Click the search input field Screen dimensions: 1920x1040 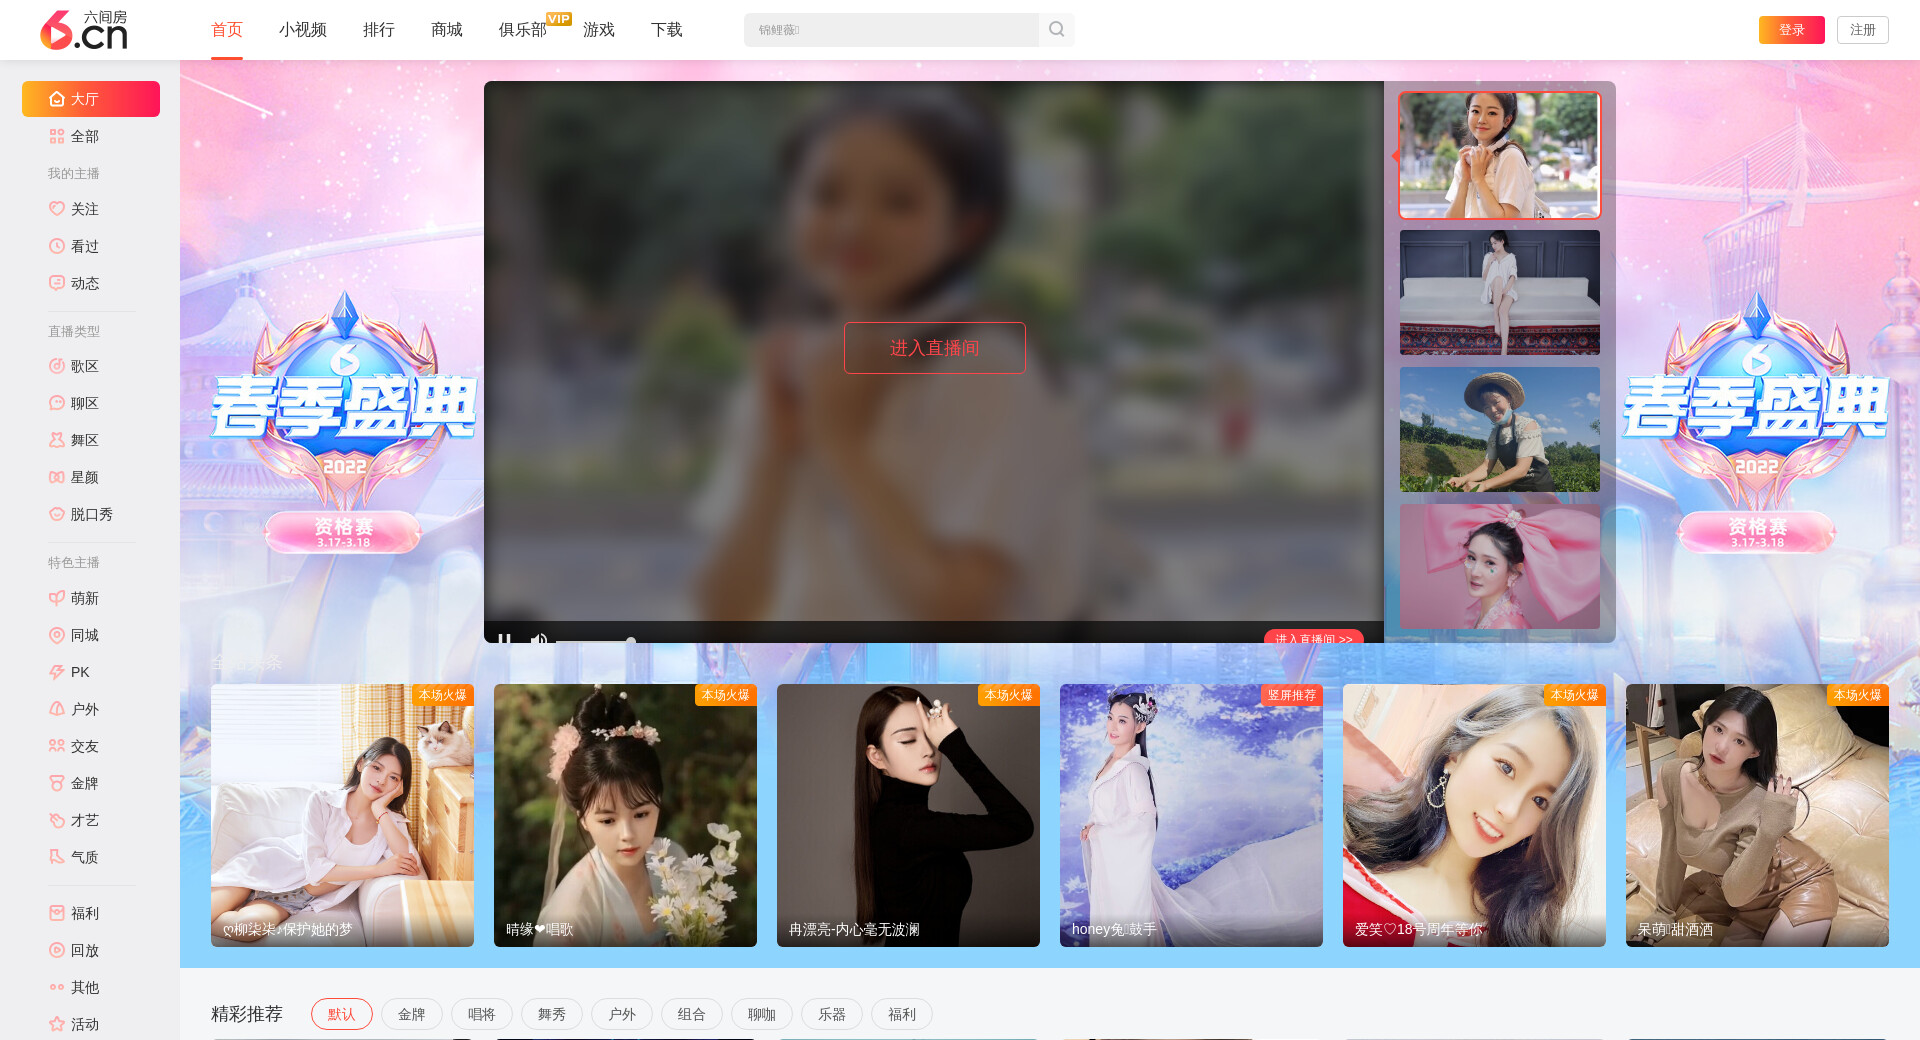coord(890,30)
